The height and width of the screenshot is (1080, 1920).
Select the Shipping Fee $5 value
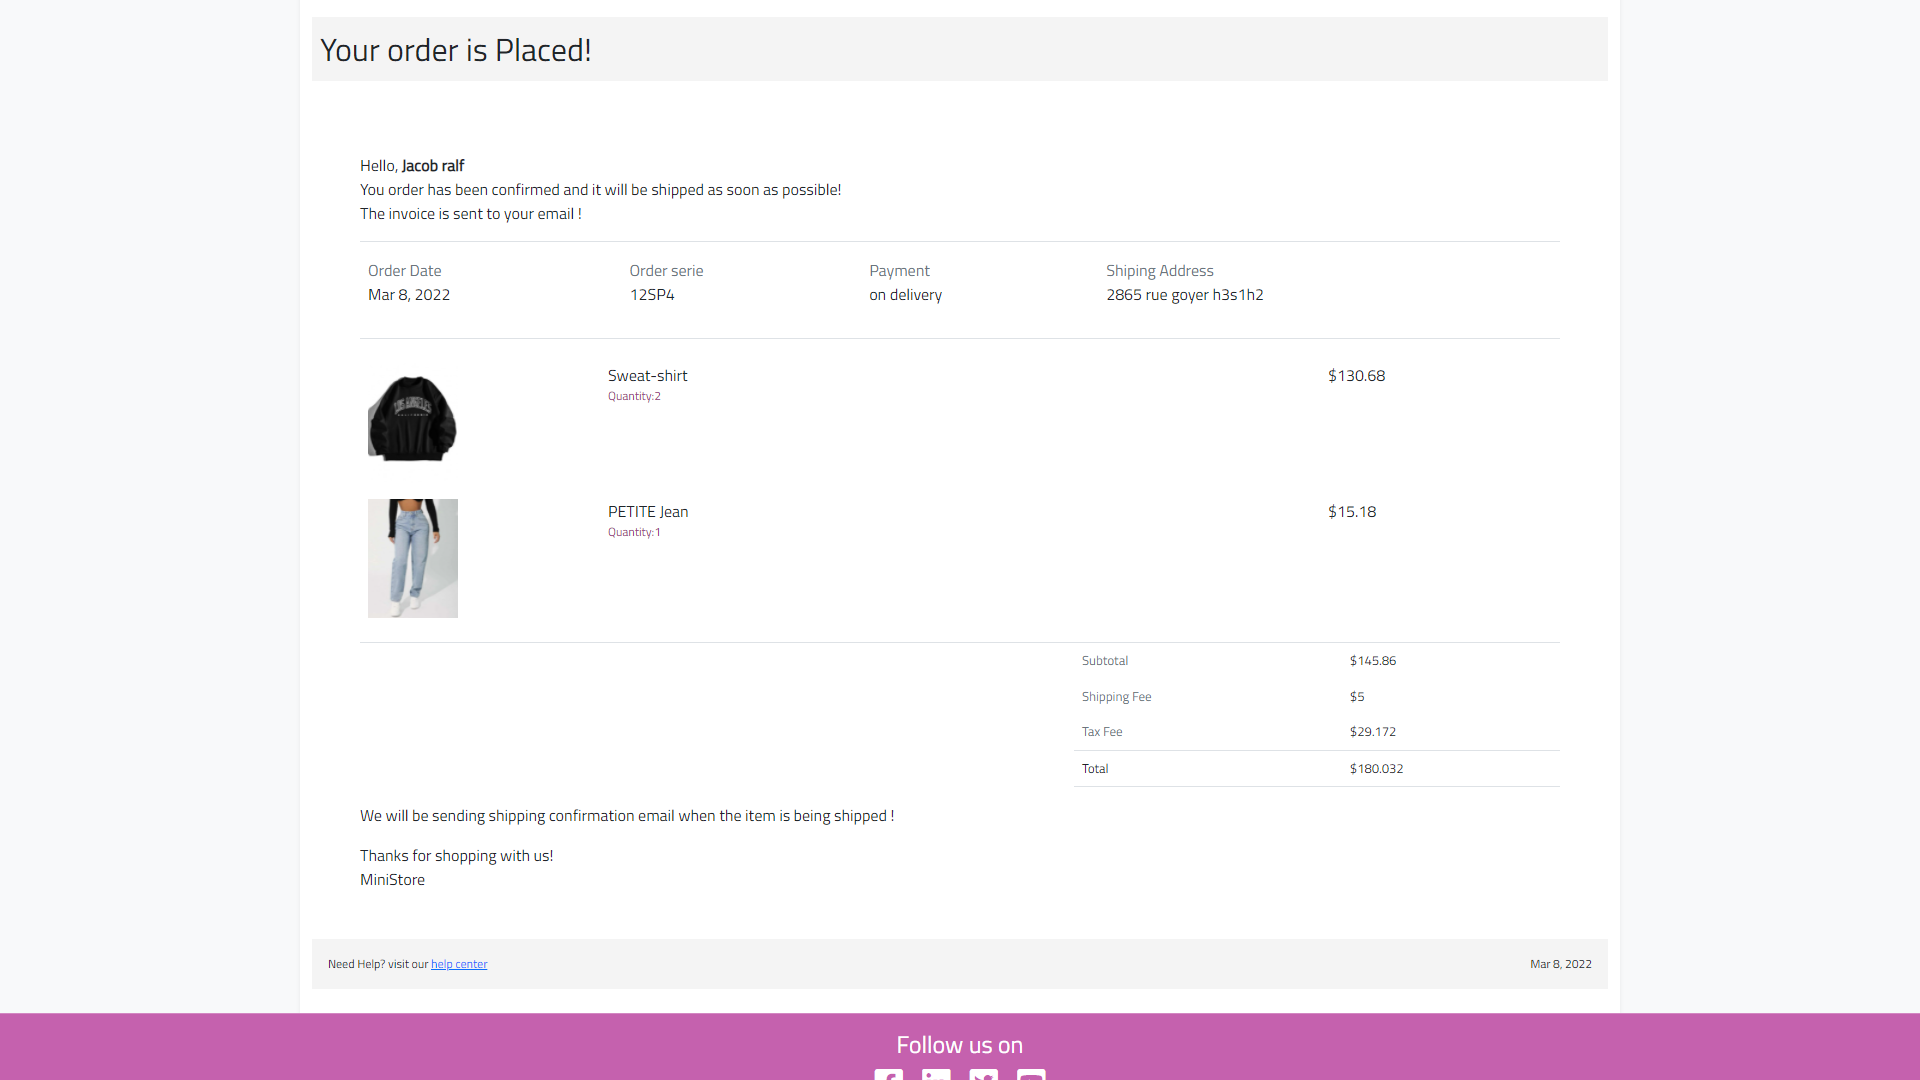click(x=1356, y=696)
